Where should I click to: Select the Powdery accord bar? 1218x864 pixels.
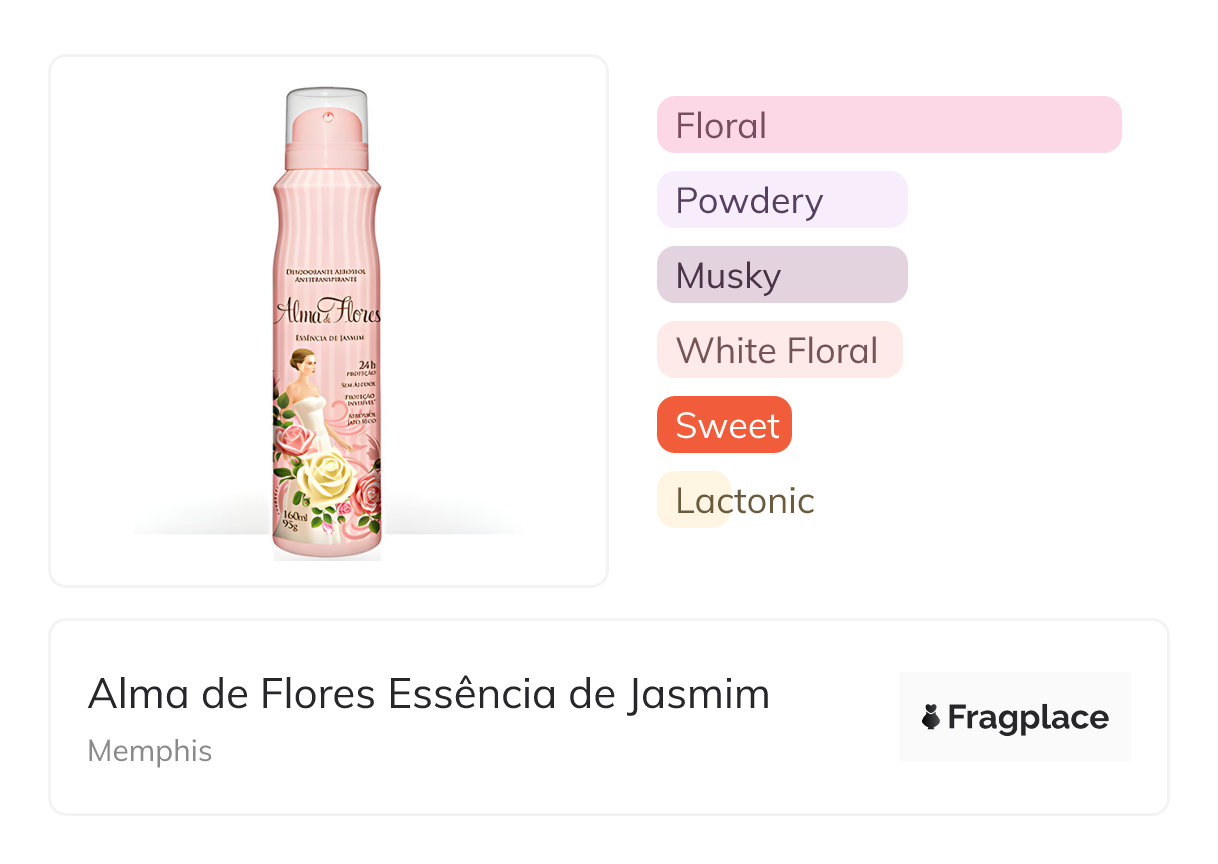coord(781,200)
